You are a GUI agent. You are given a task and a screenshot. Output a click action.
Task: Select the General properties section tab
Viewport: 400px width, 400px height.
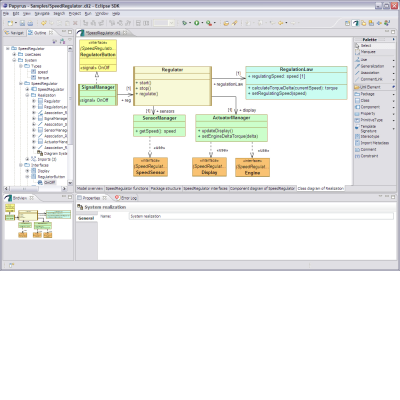pos(86,218)
